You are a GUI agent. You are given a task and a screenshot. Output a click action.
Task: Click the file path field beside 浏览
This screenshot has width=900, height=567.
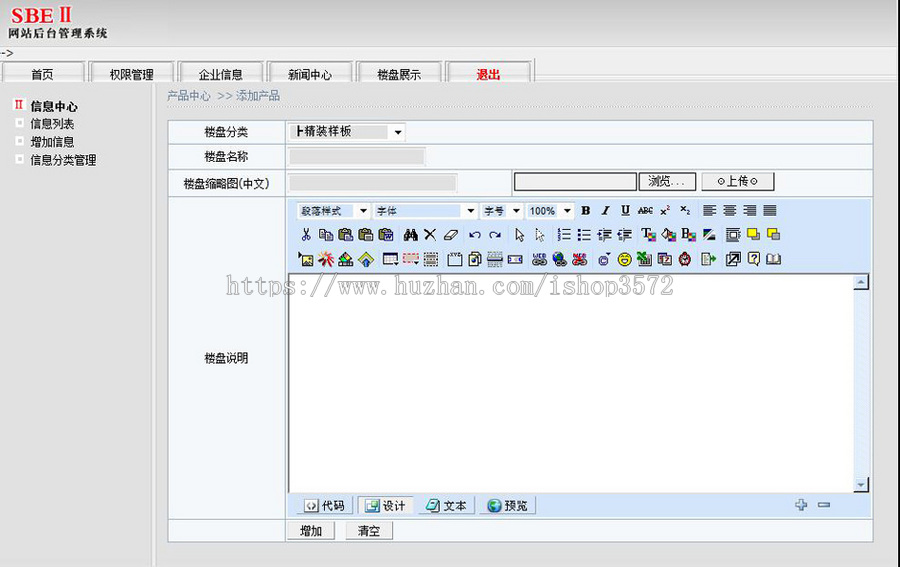pyautogui.click(x=575, y=181)
